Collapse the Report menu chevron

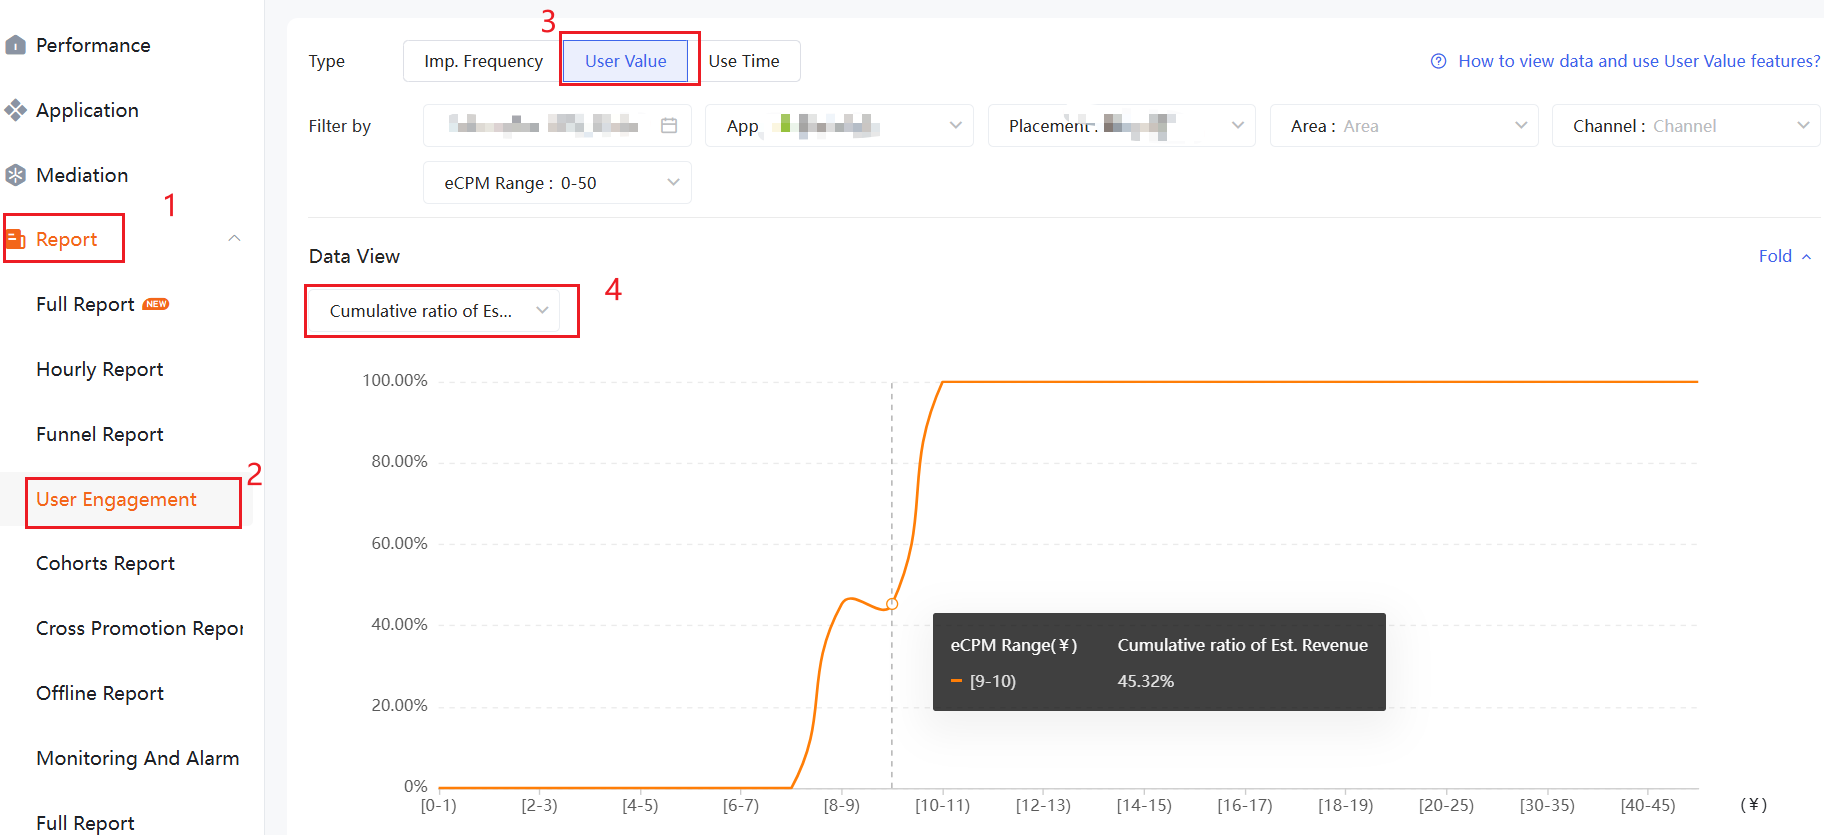(234, 238)
